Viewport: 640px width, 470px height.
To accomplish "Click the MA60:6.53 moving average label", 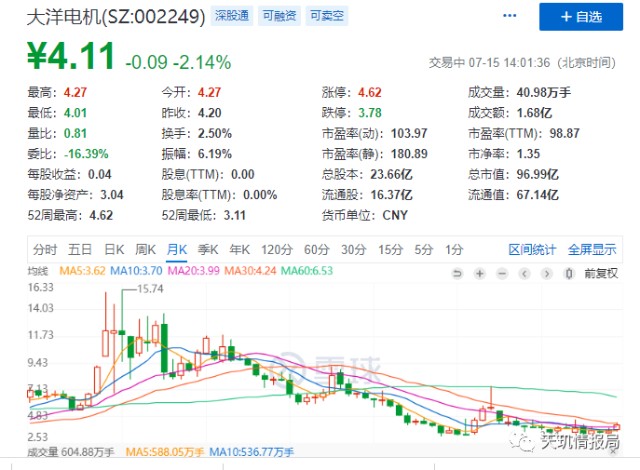I will pyautogui.click(x=307, y=271).
